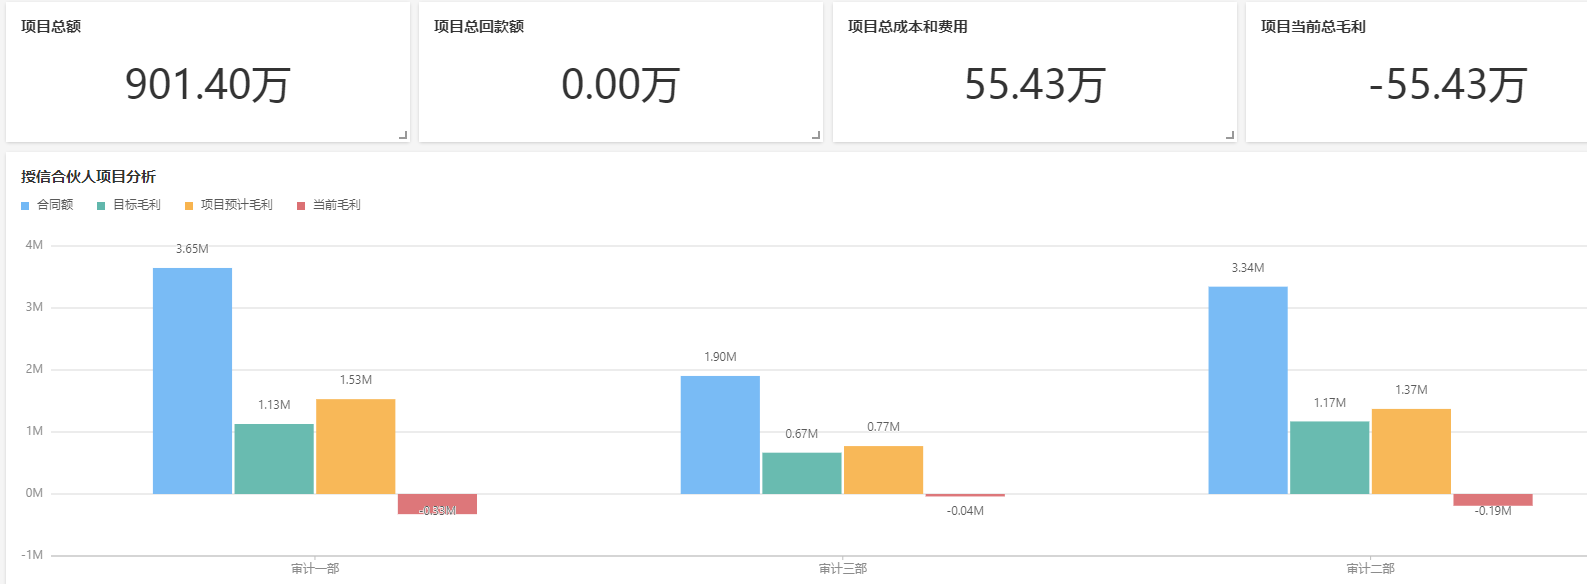Click the orange 0.77M bar in 审计三部
Image resolution: width=1587 pixels, height=584 pixels.
(883, 469)
